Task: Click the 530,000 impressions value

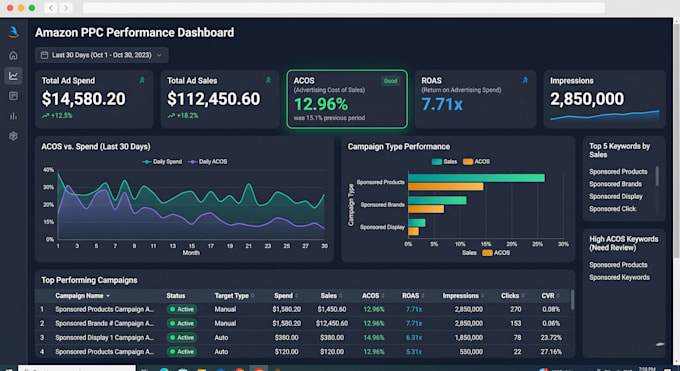Action: point(471,351)
